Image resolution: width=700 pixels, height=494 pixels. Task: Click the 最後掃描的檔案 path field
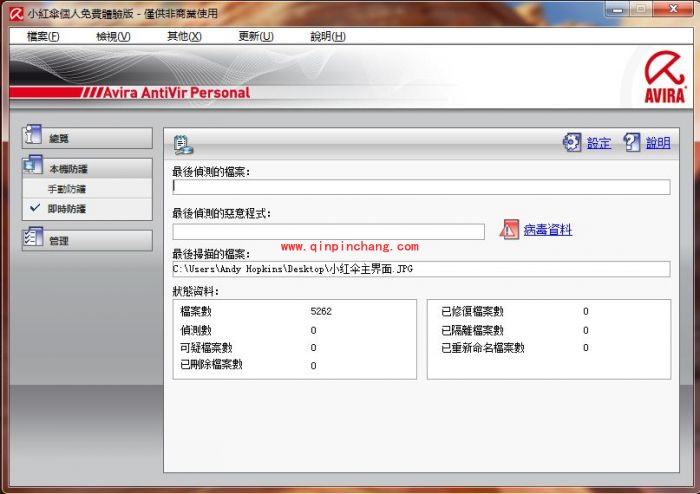point(420,269)
